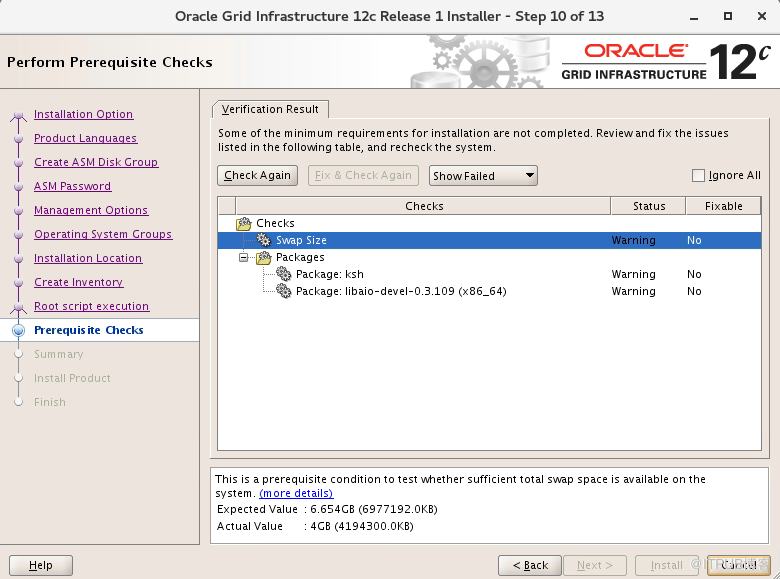This screenshot has height=579, width=780.
Task: Click the gear icon for libaio-devel package
Action: click(284, 291)
